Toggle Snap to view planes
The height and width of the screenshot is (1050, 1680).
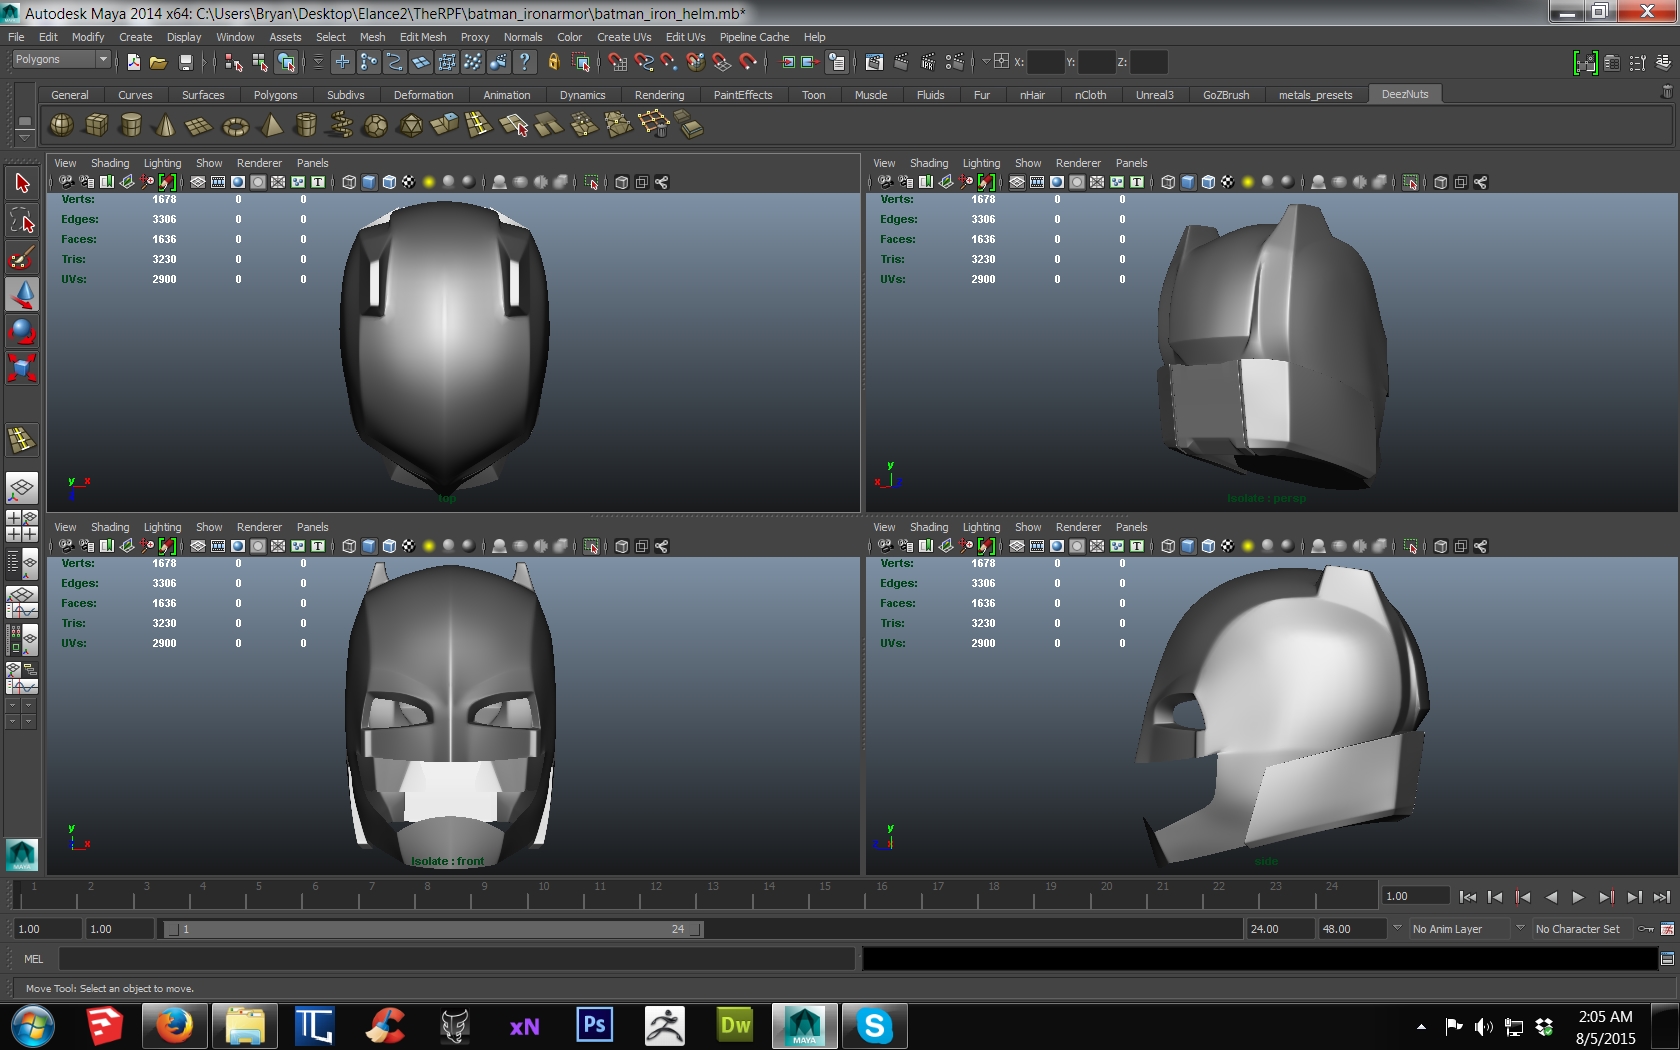click(722, 62)
